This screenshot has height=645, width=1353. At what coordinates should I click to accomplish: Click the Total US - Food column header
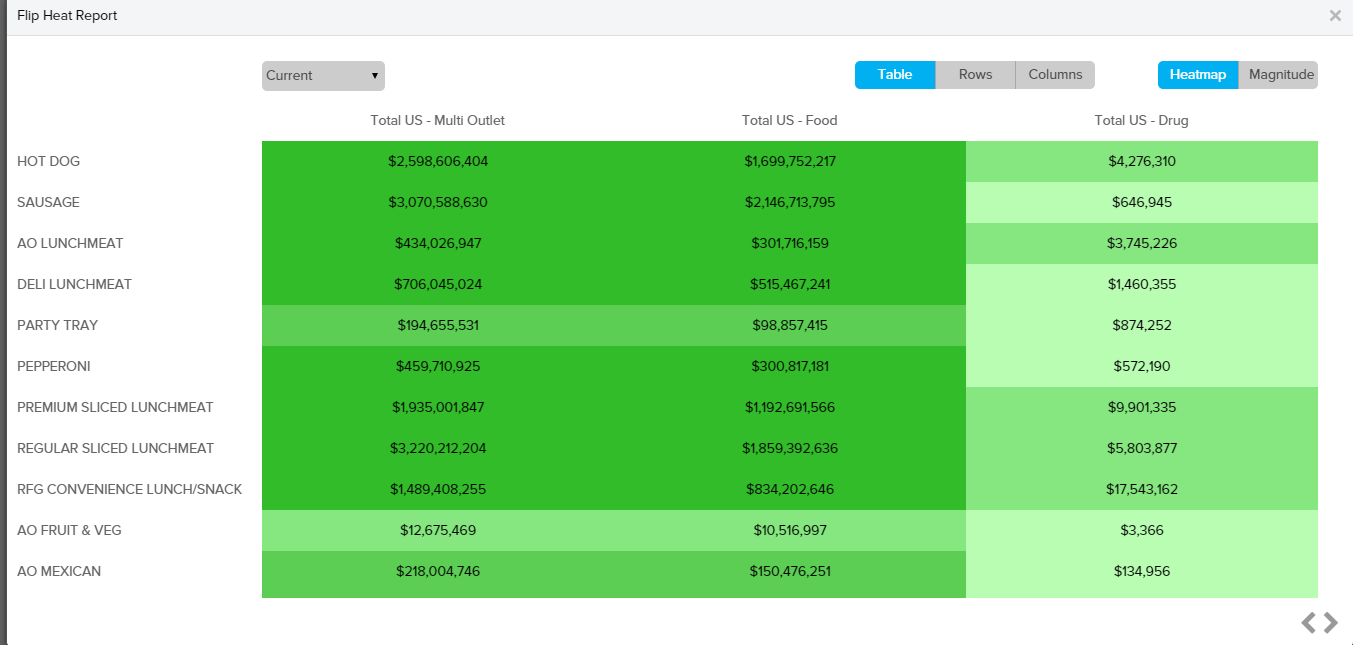(x=789, y=121)
